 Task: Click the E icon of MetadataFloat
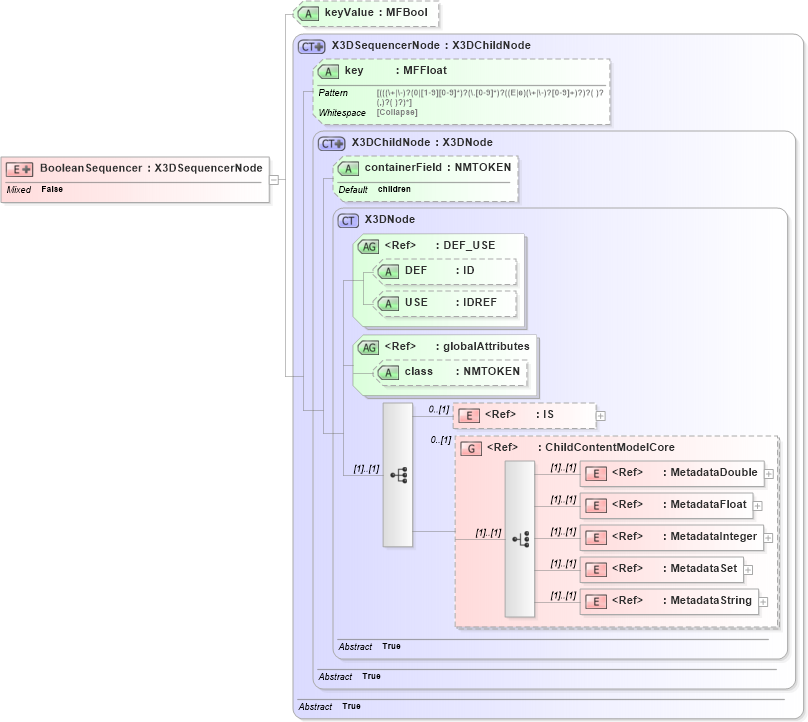pos(596,506)
